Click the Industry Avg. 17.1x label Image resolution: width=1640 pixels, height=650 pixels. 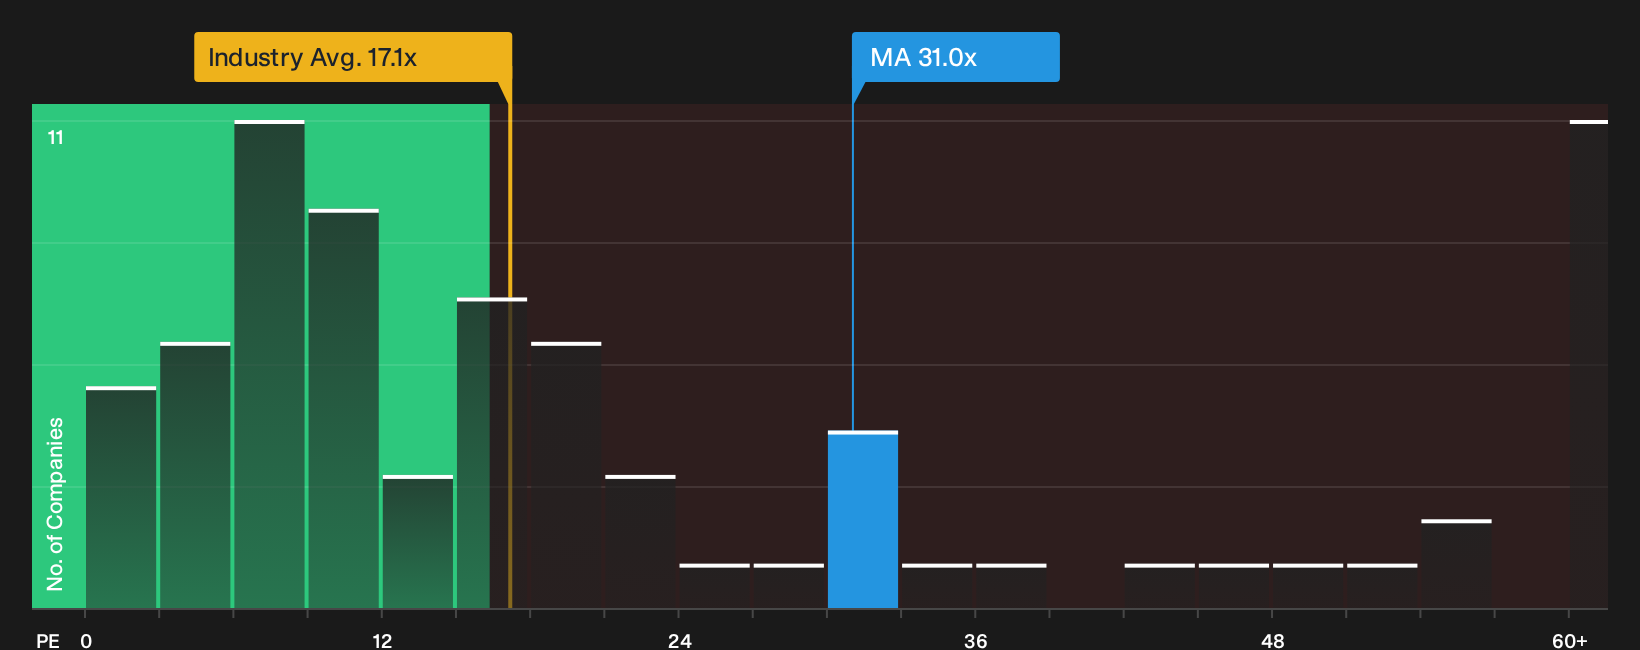tap(353, 57)
